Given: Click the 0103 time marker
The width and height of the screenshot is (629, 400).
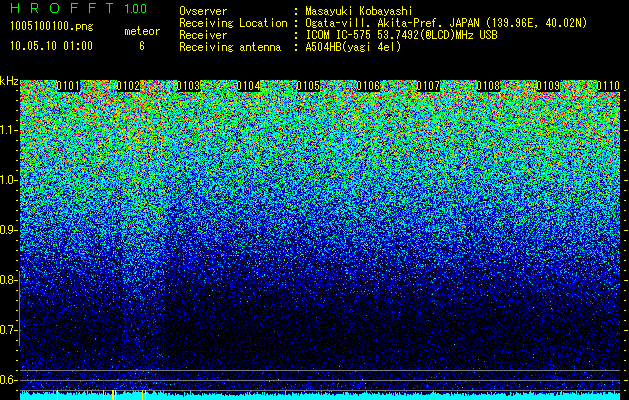Looking at the screenshot, I should coord(188,86).
